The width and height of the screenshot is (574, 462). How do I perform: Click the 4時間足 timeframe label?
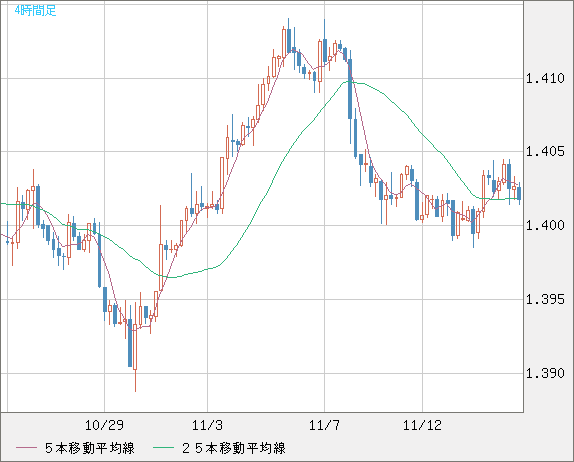36,10
